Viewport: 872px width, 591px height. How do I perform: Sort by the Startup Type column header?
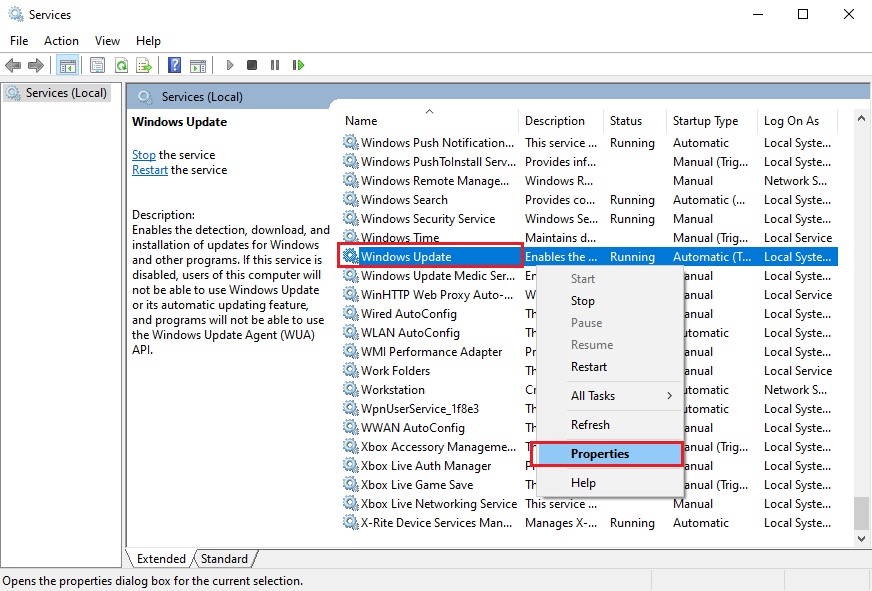[712, 121]
